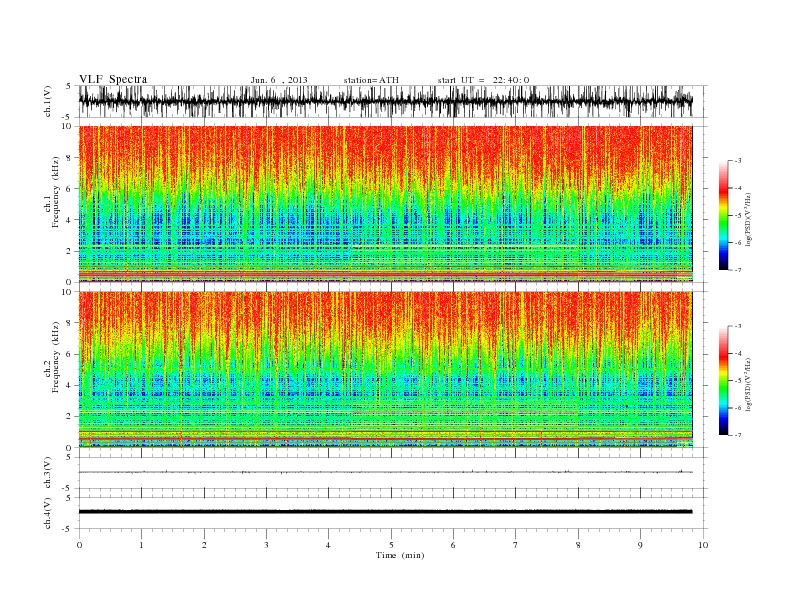Viewport: 792px width, 612px height.
Task: Click the thick ch.4 voltage trace
Action: pos(385,512)
